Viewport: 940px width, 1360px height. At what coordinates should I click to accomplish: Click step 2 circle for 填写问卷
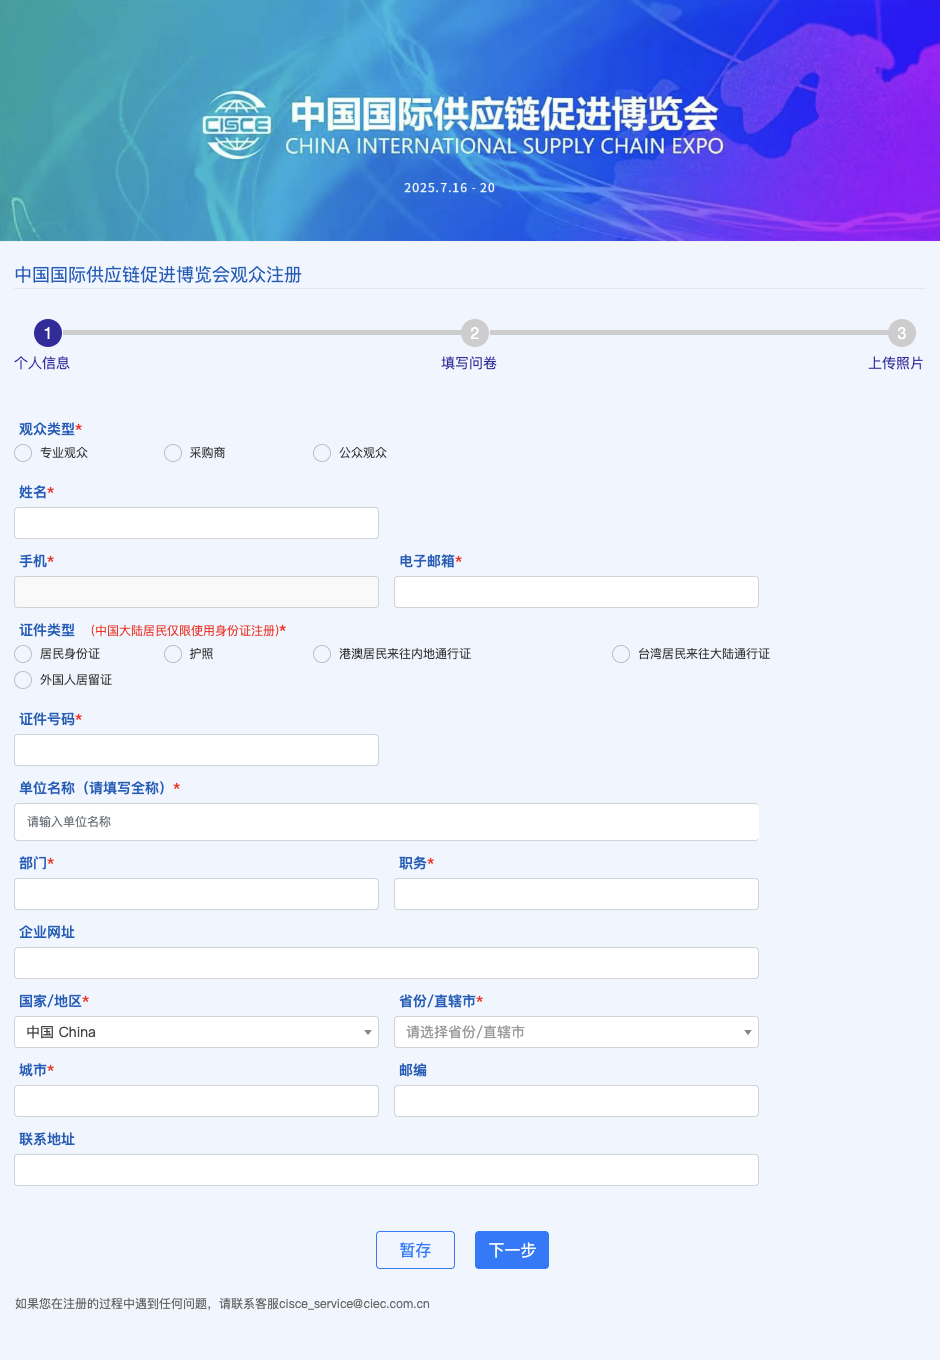pyautogui.click(x=474, y=333)
